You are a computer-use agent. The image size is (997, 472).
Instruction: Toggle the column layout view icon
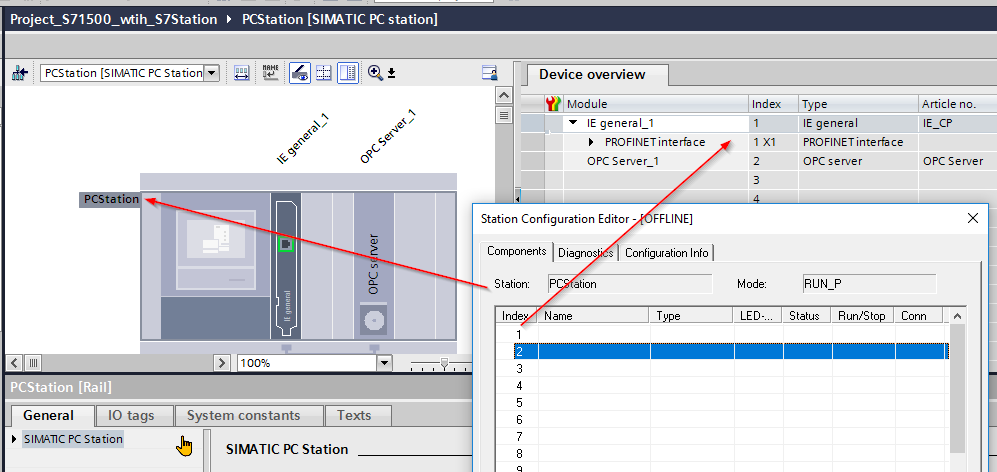tap(348, 73)
